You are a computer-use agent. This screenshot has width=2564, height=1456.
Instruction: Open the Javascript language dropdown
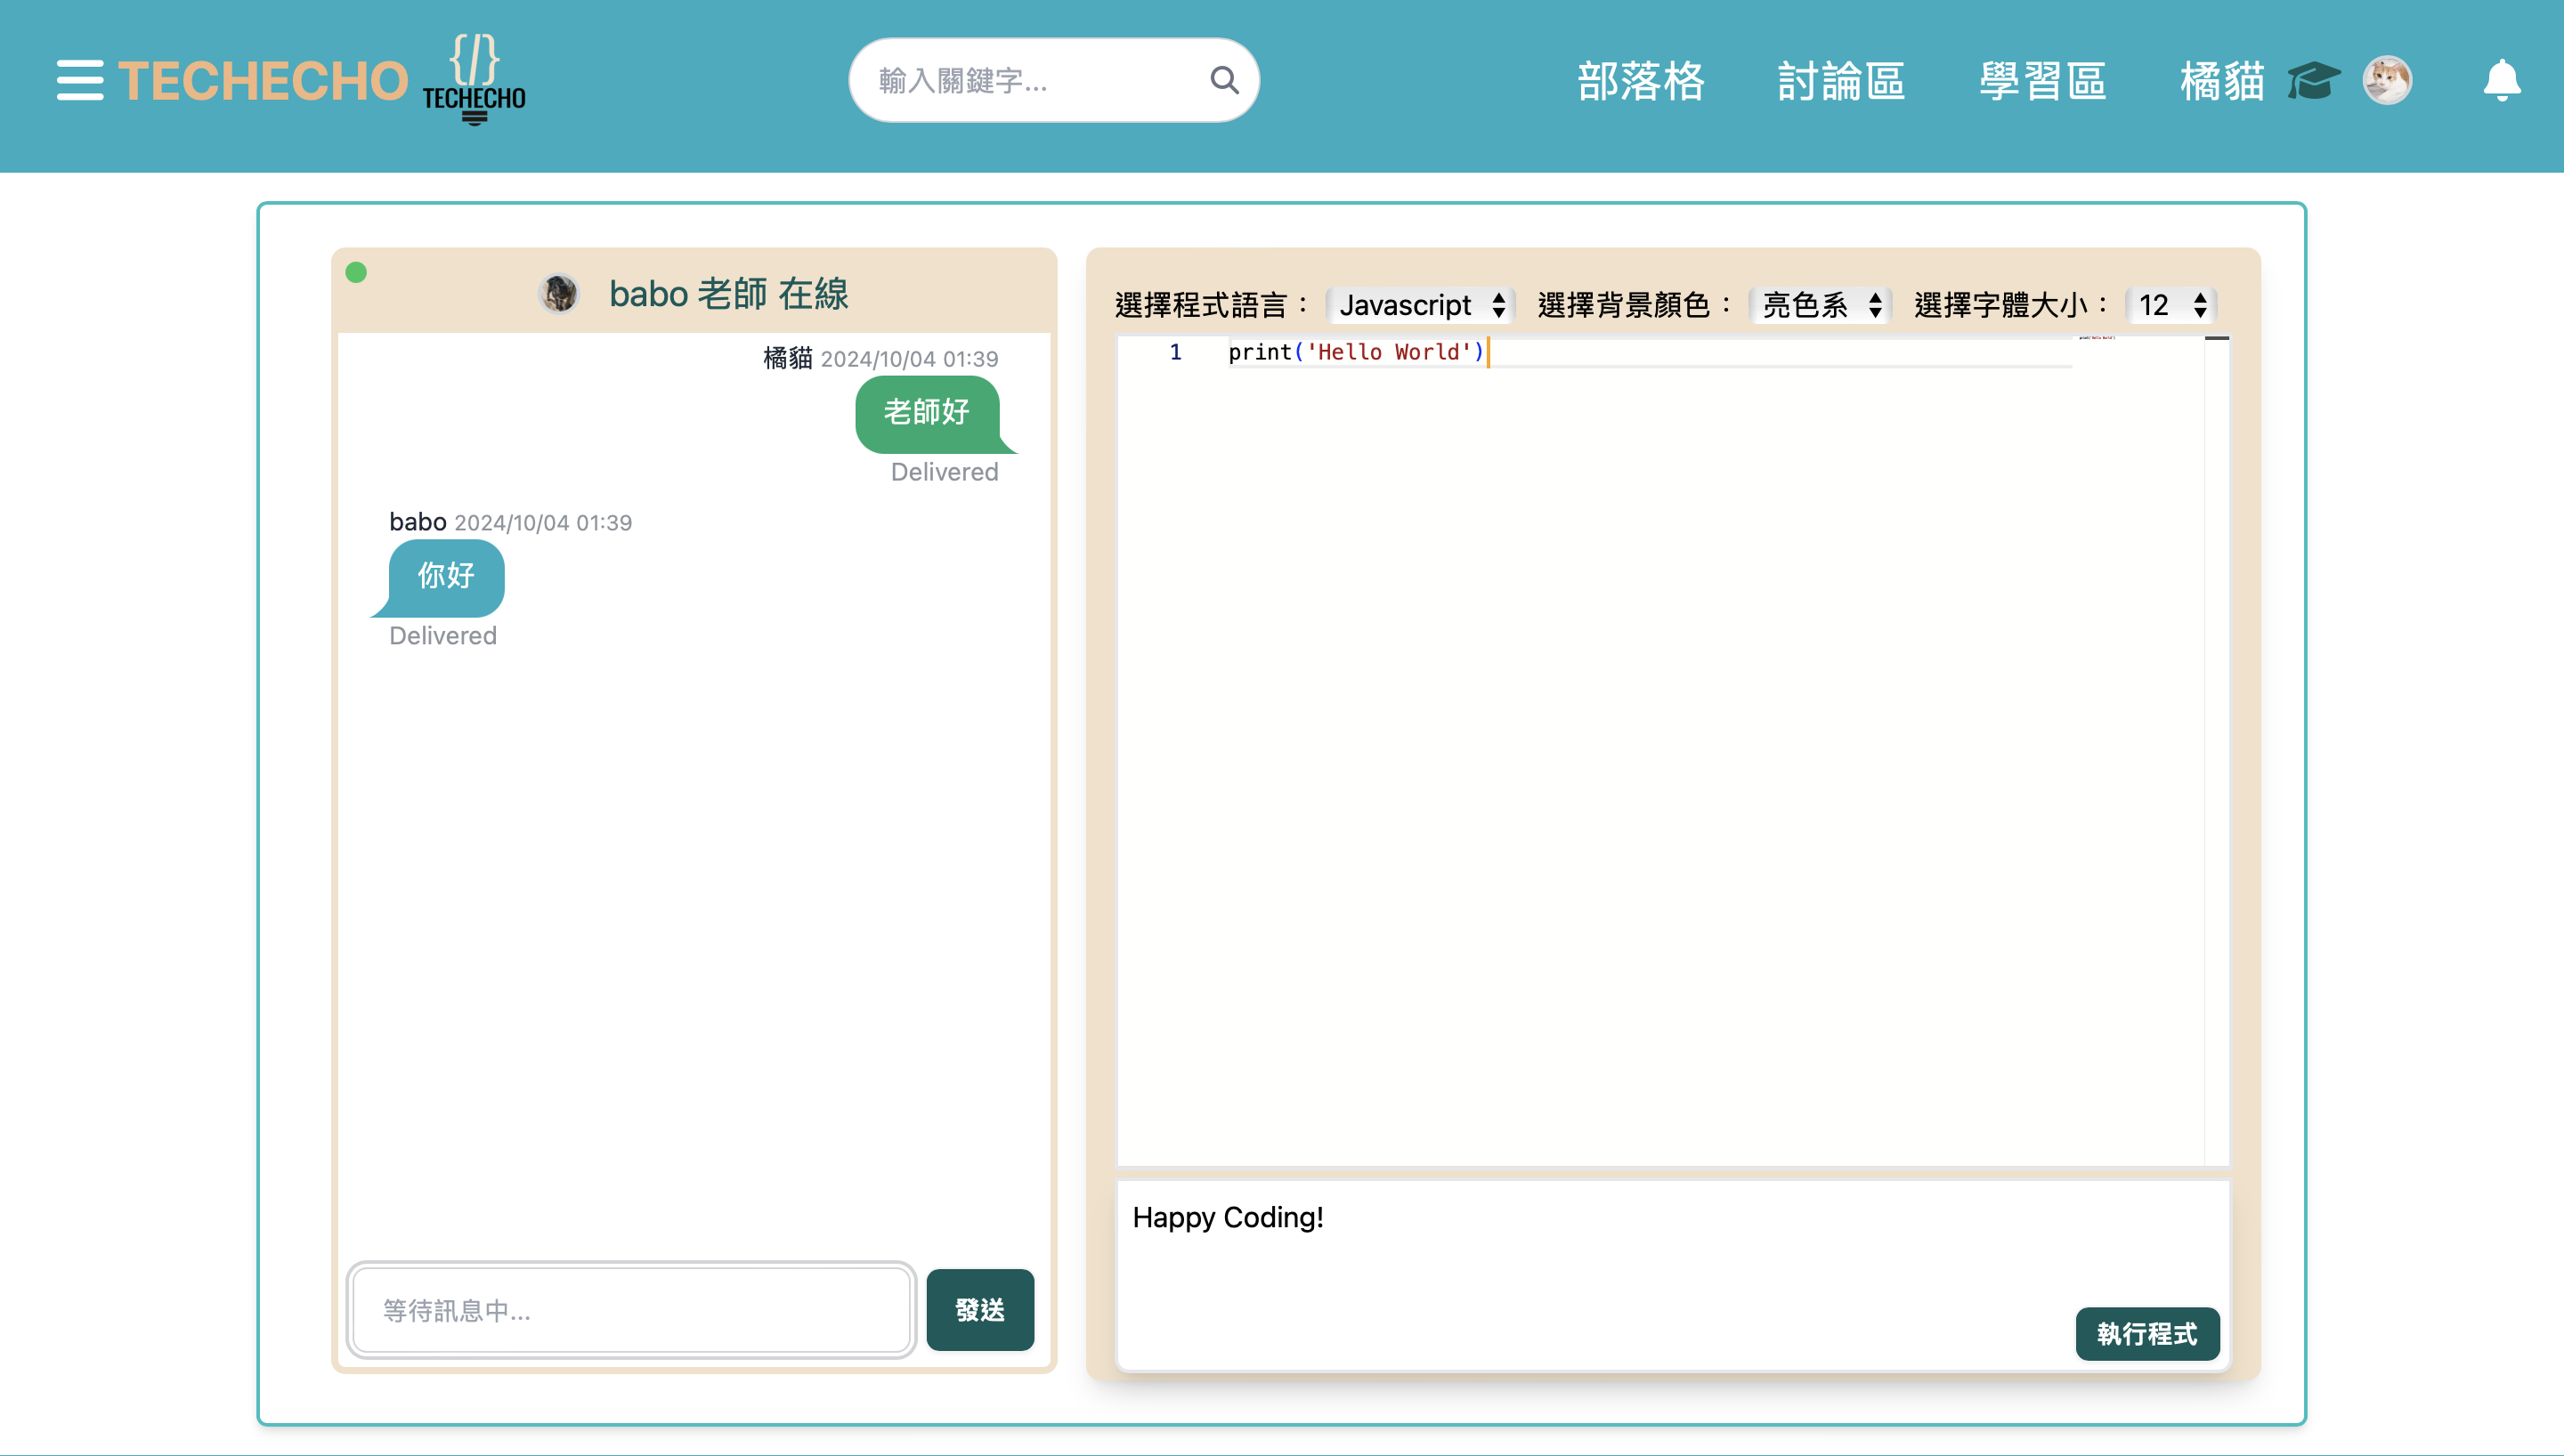pos(1420,305)
